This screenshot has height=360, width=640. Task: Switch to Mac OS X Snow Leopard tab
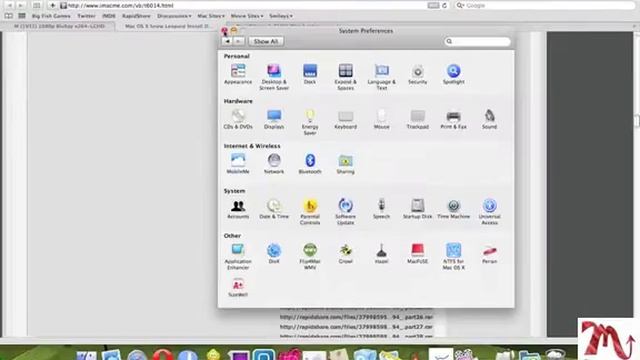click(x=167, y=26)
